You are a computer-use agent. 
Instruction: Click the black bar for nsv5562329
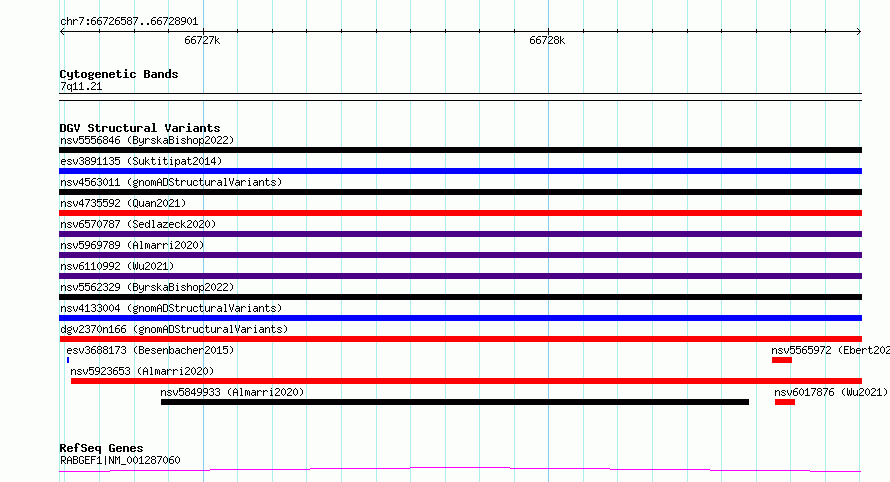pyautogui.click(x=460, y=297)
